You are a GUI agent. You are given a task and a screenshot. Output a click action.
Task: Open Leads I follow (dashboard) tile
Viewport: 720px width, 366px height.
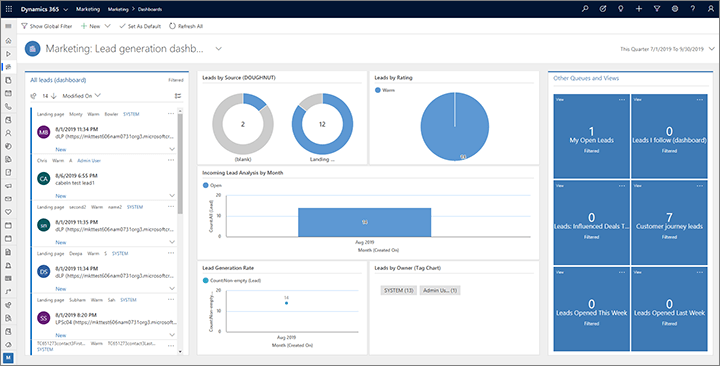(669, 136)
